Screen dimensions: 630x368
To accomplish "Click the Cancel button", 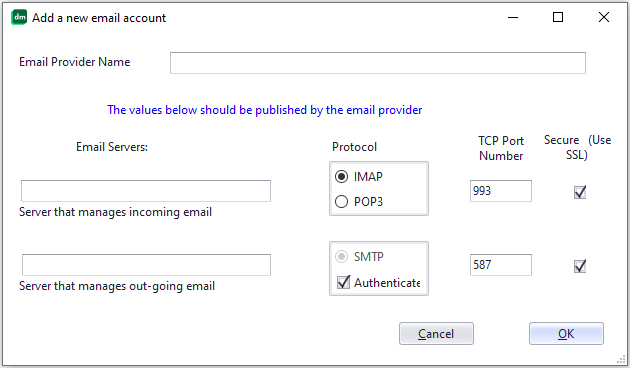I will 436,333.
